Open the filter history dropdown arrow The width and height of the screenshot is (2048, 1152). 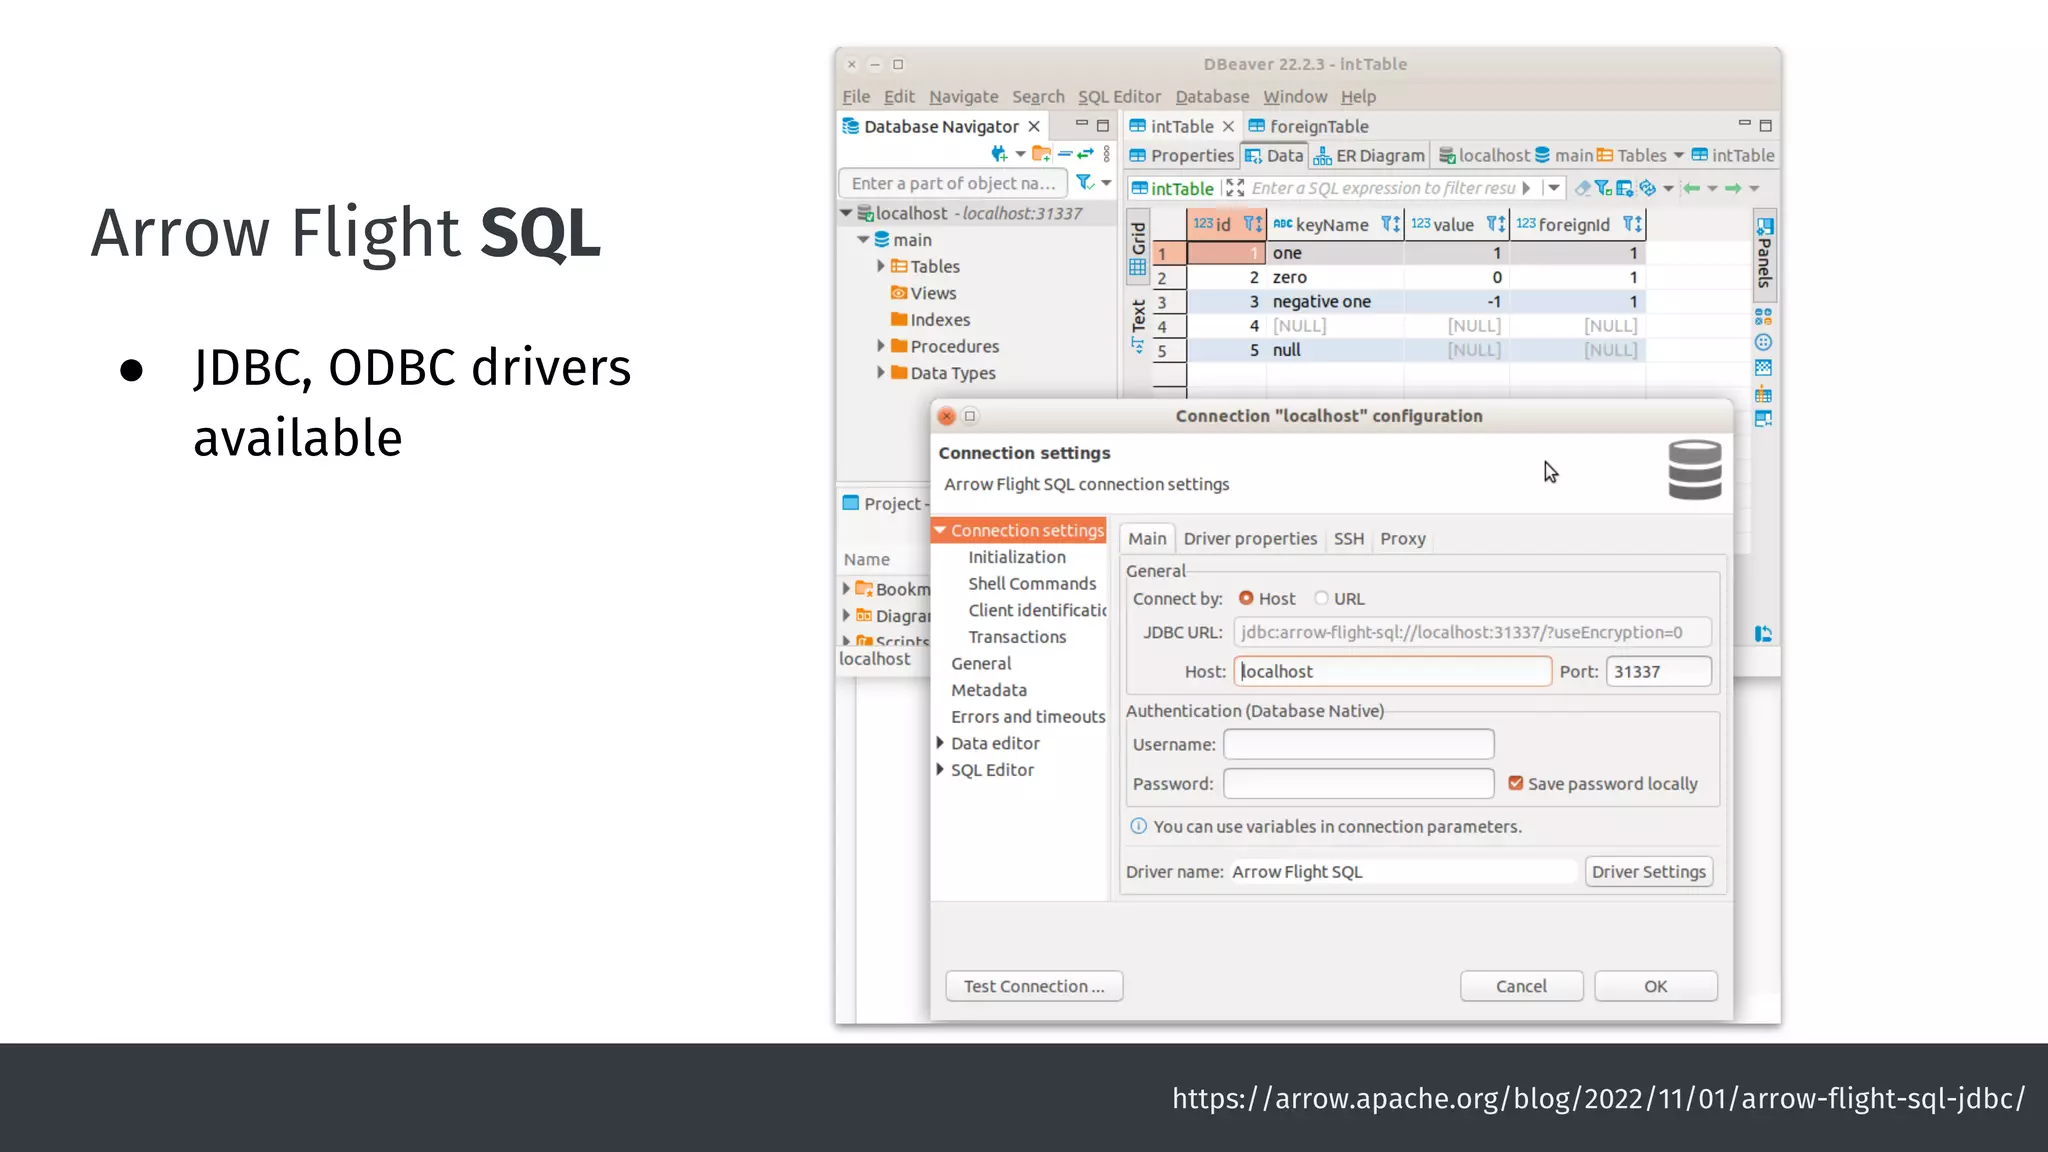tap(1554, 188)
